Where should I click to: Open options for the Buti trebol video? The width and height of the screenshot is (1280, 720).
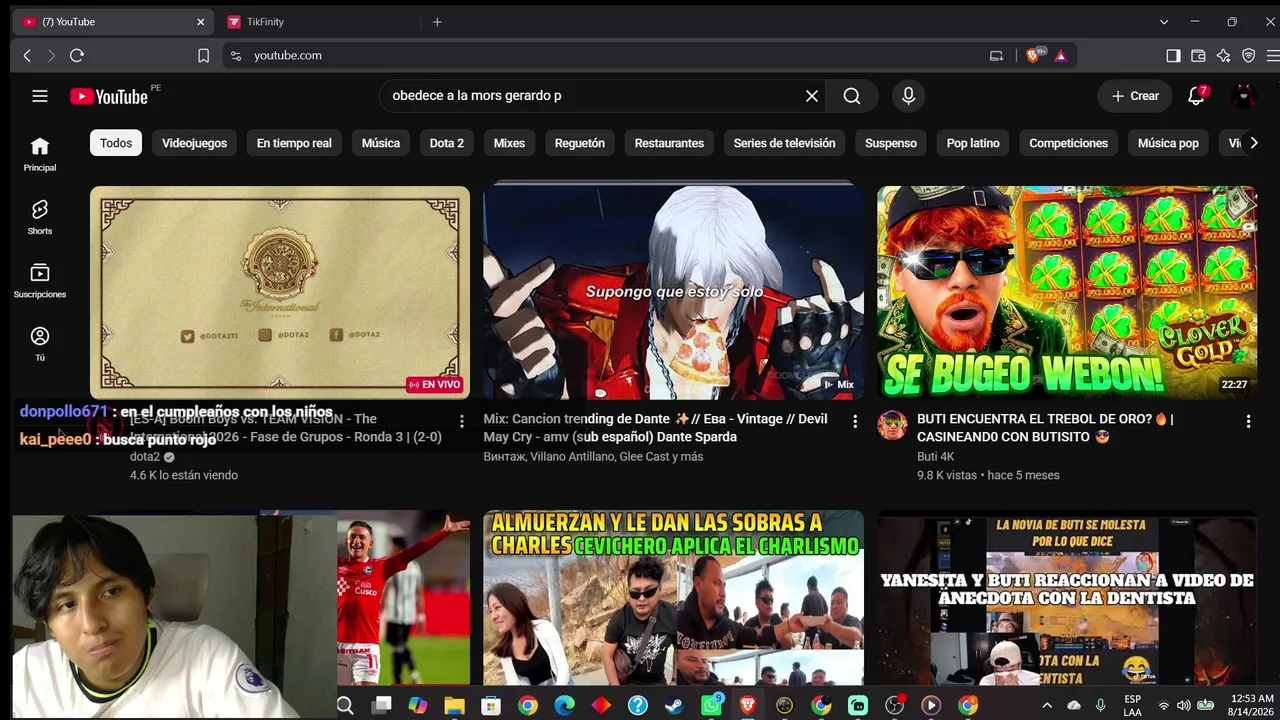point(1248,422)
